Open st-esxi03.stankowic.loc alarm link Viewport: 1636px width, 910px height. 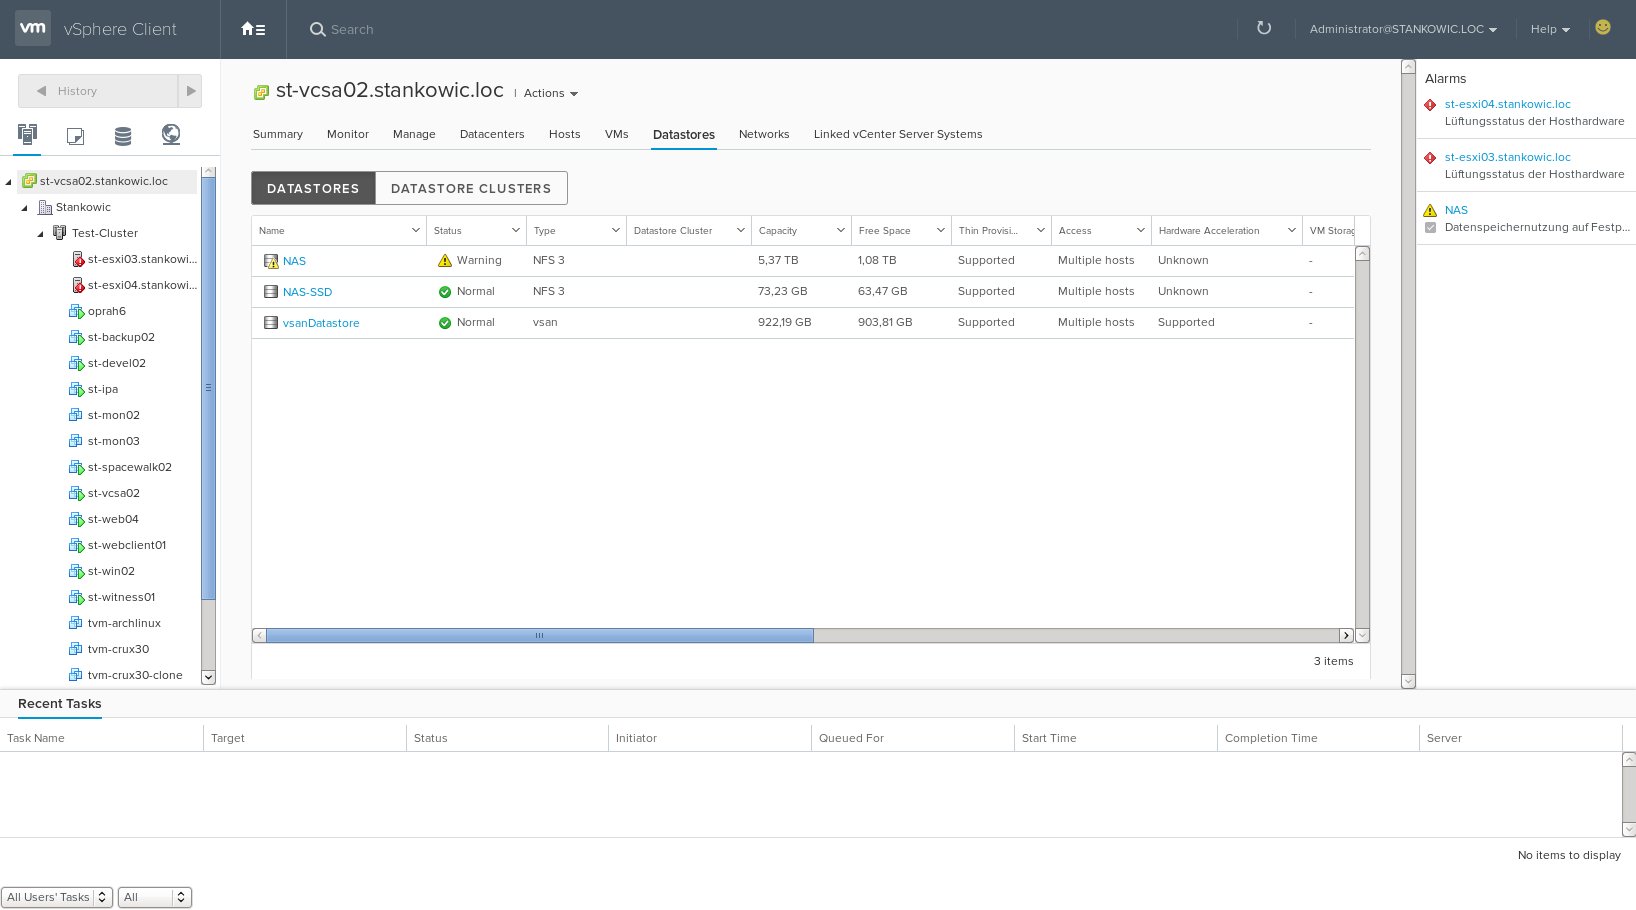1507,157
